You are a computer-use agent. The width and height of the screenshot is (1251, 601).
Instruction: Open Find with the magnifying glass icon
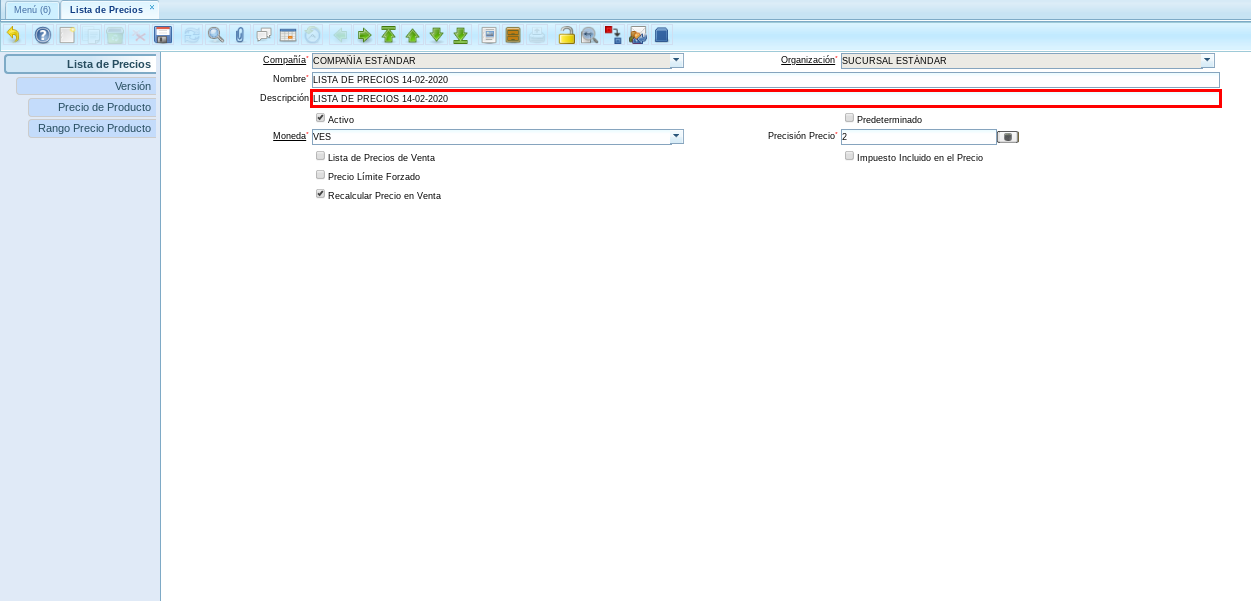(215, 35)
